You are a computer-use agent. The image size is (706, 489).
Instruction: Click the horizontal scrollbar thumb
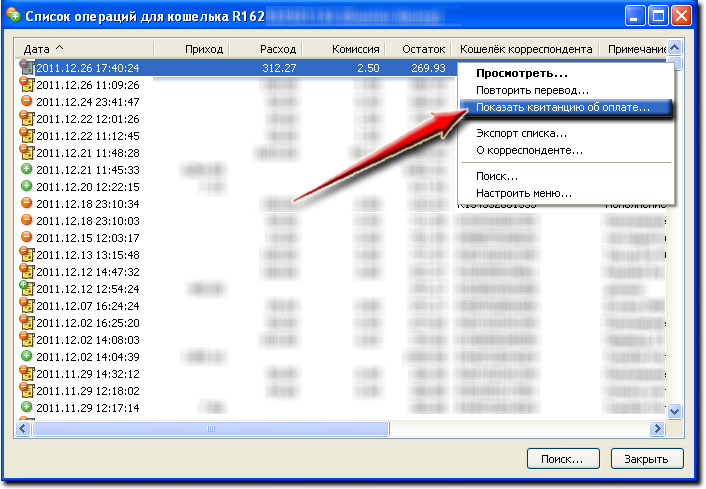click(x=211, y=429)
